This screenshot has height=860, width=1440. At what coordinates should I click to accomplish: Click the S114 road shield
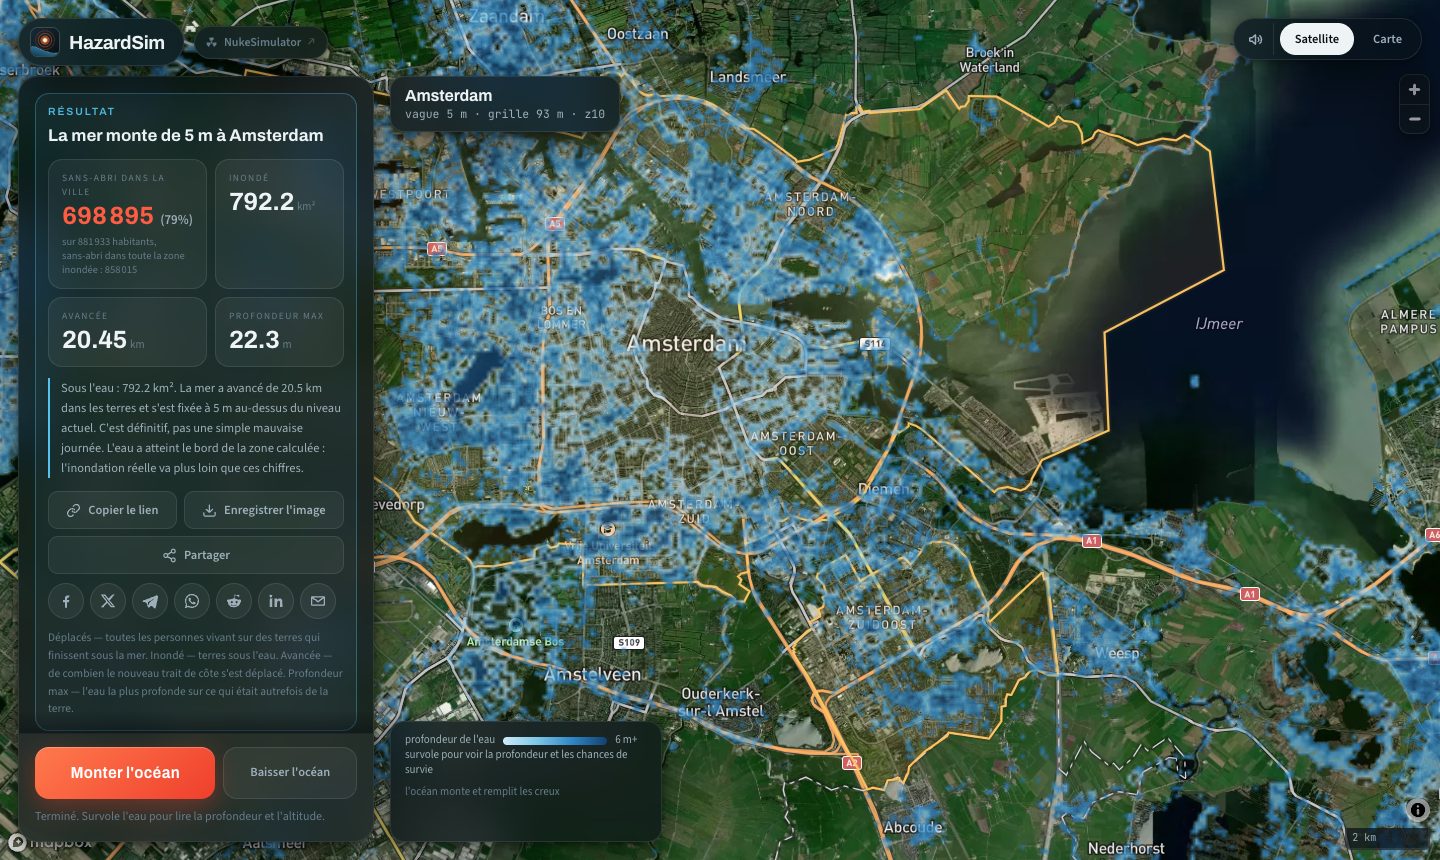(874, 344)
